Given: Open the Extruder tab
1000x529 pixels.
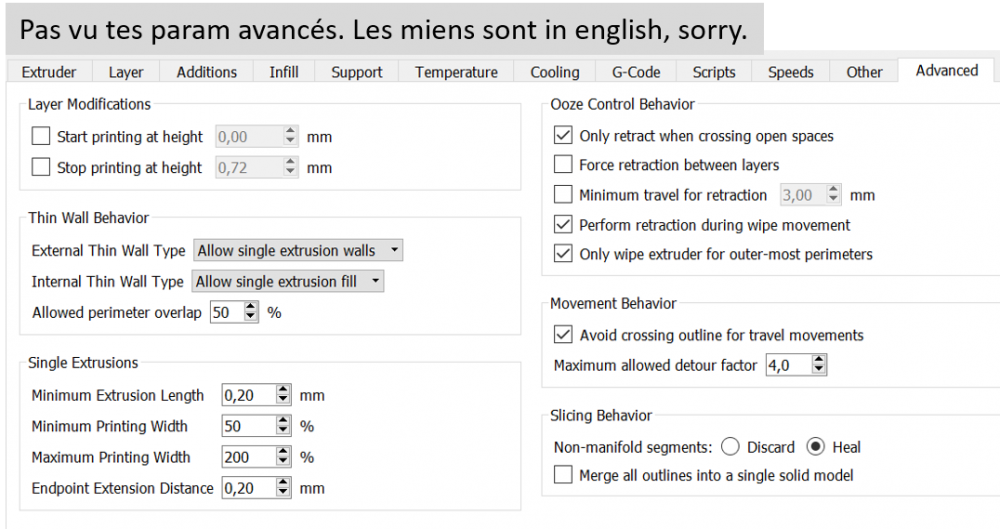Looking at the screenshot, I should point(49,72).
